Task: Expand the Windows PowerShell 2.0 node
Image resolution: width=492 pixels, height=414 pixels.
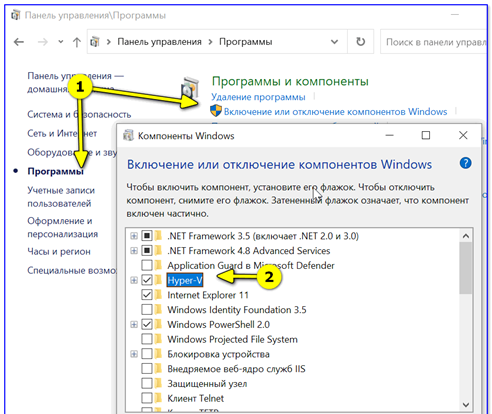Action: click(134, 325)
